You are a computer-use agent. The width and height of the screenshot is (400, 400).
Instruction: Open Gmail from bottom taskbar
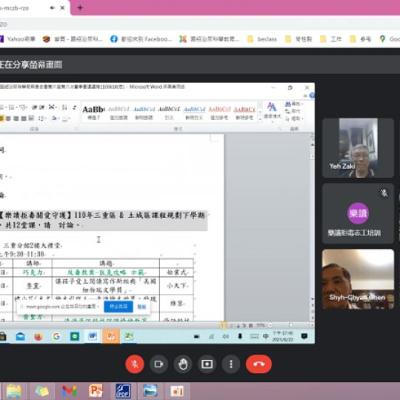click(x=69, y=391)
